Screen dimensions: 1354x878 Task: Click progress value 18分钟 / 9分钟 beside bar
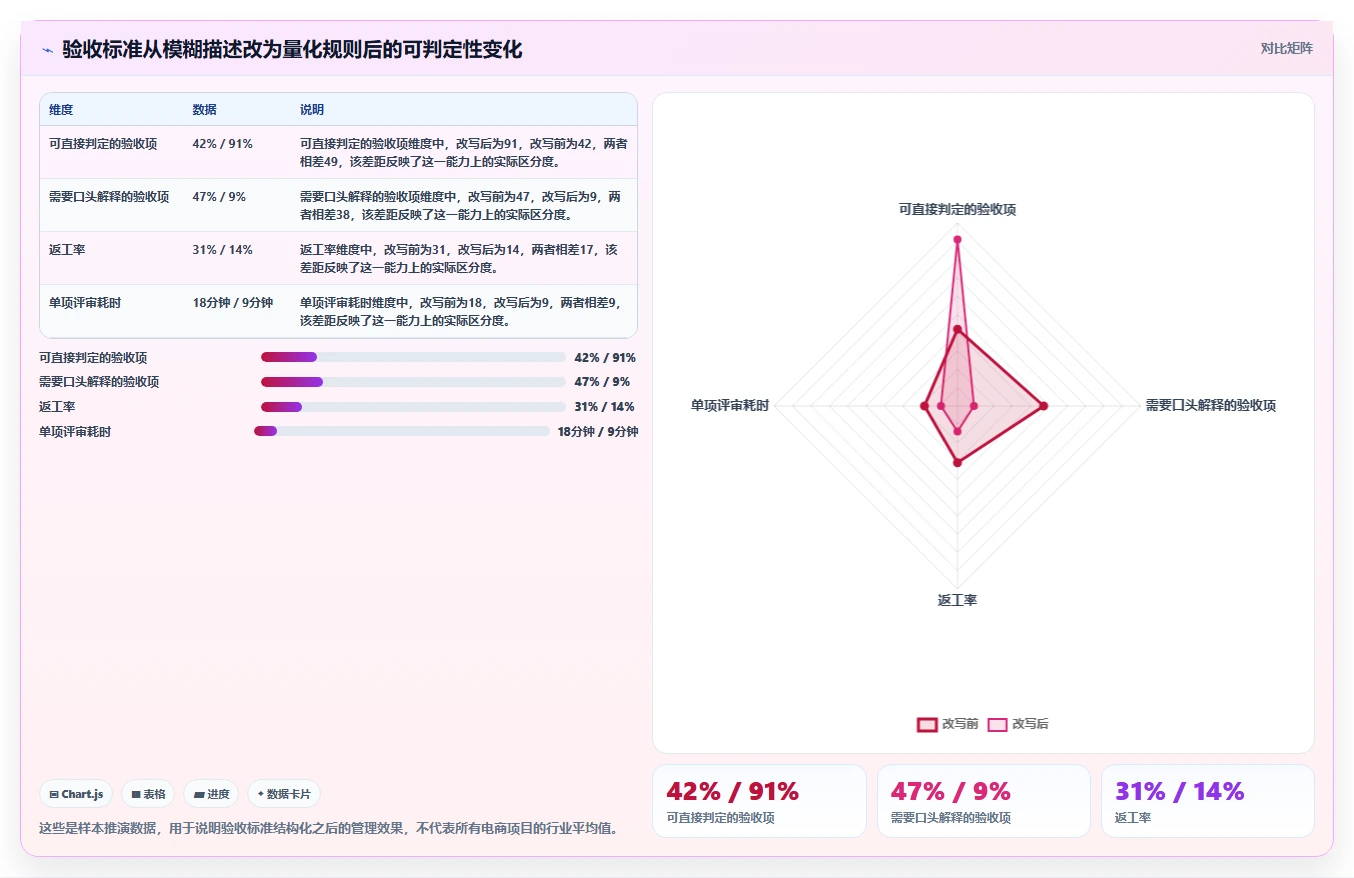click(x=598, y=432)
